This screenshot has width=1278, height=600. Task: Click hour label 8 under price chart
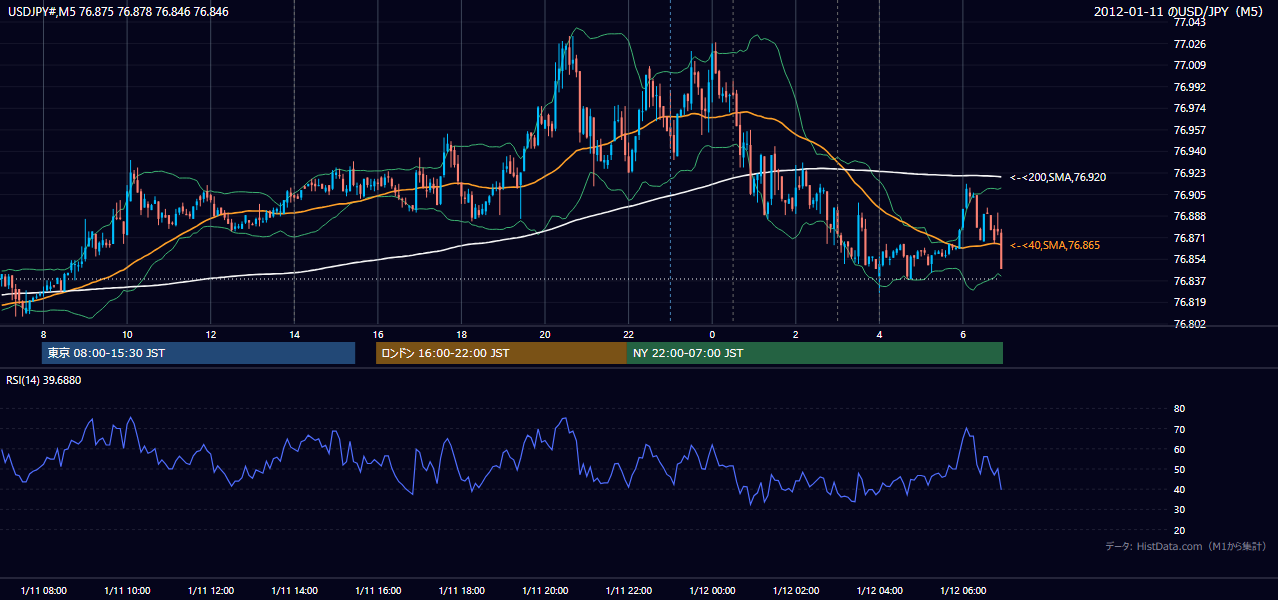[x=43, y=334]
